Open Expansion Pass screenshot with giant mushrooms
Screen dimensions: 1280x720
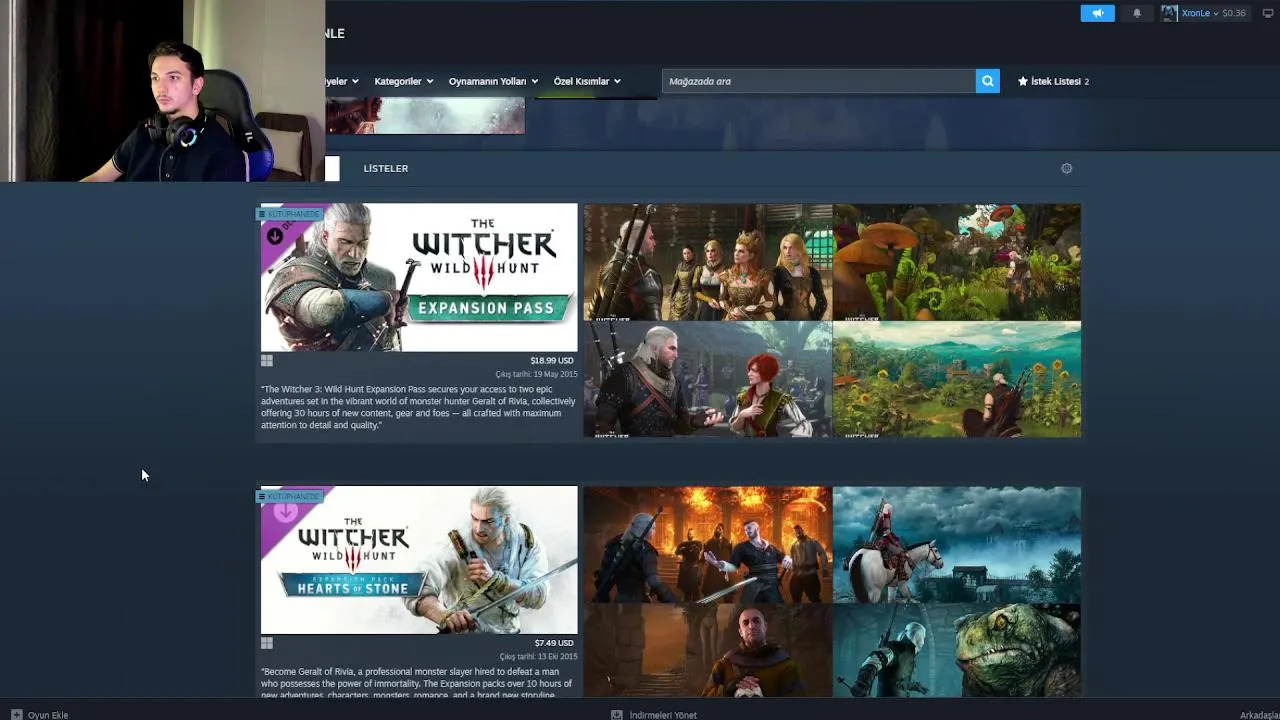[957, 262]
